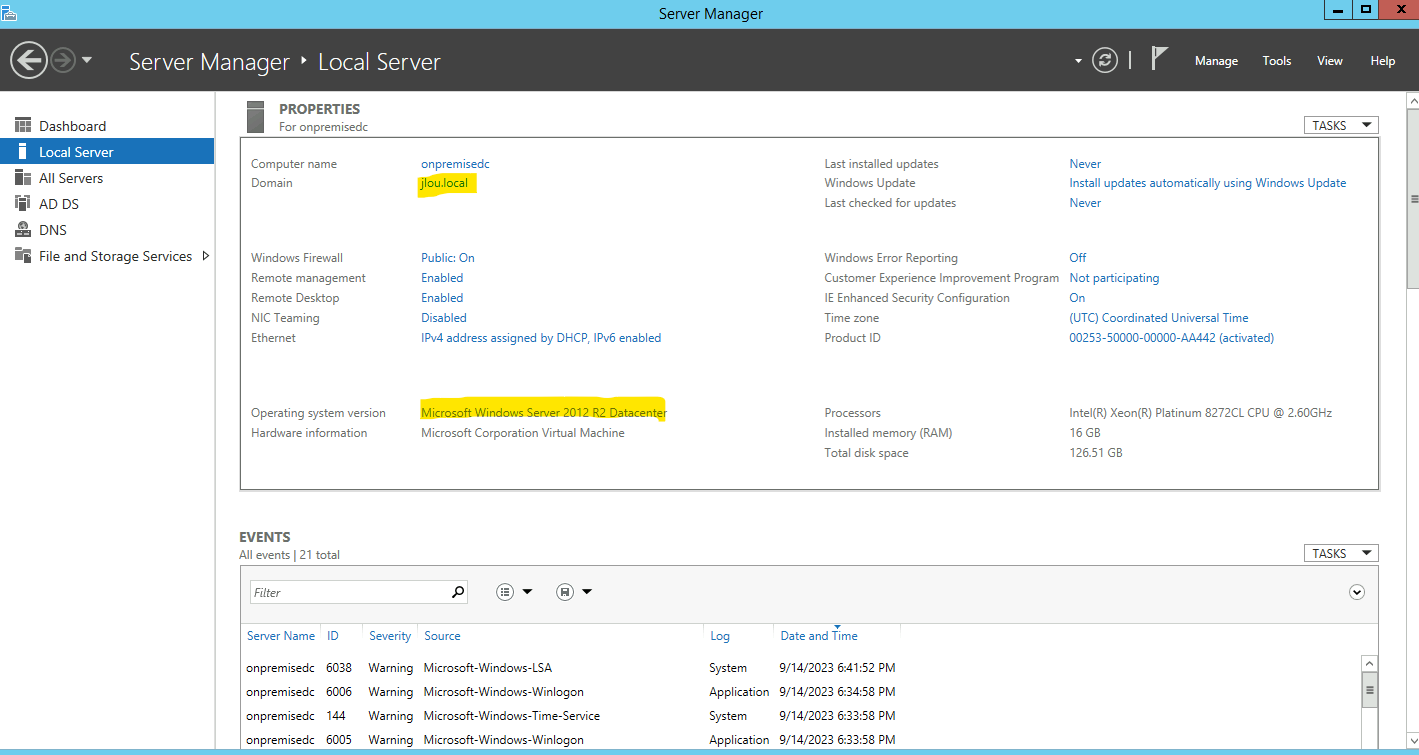
Task: Click main pane scrollbar up arrow
Action: point(1412,101)
